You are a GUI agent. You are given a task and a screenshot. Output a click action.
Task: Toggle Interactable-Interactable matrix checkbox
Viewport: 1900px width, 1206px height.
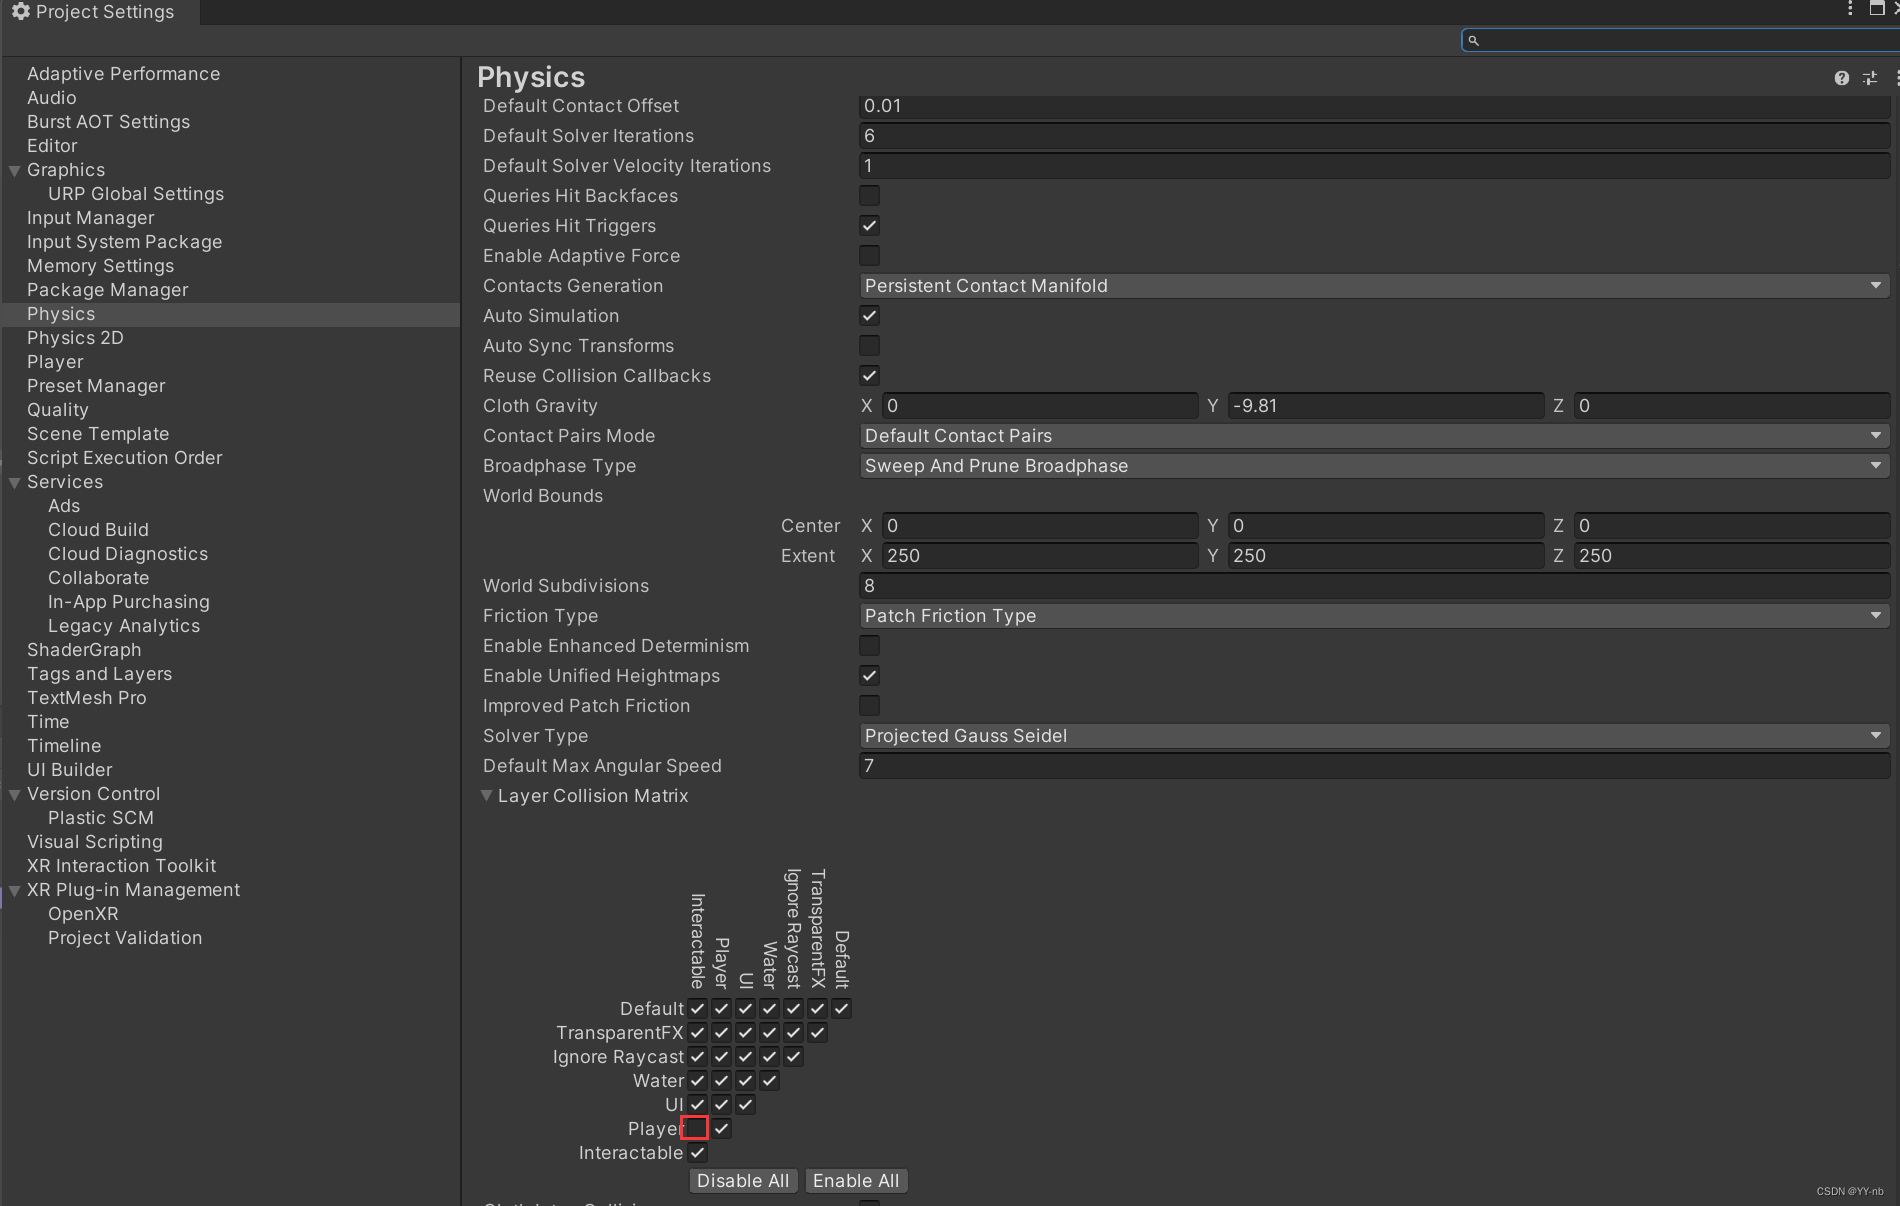tap(698, 1152)
